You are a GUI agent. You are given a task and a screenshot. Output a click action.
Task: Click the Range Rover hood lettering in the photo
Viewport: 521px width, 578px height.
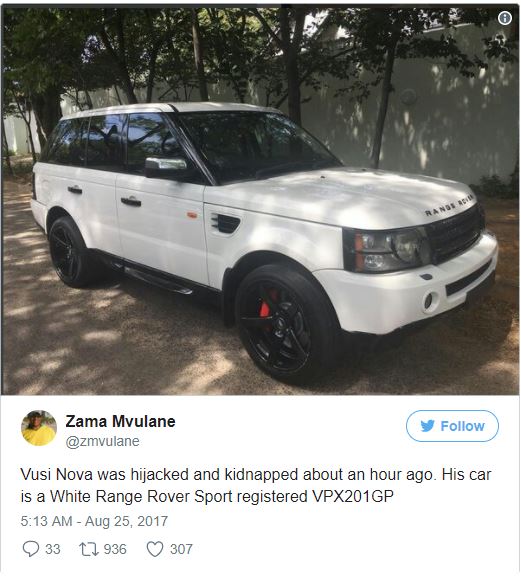(x=449, y=205)
